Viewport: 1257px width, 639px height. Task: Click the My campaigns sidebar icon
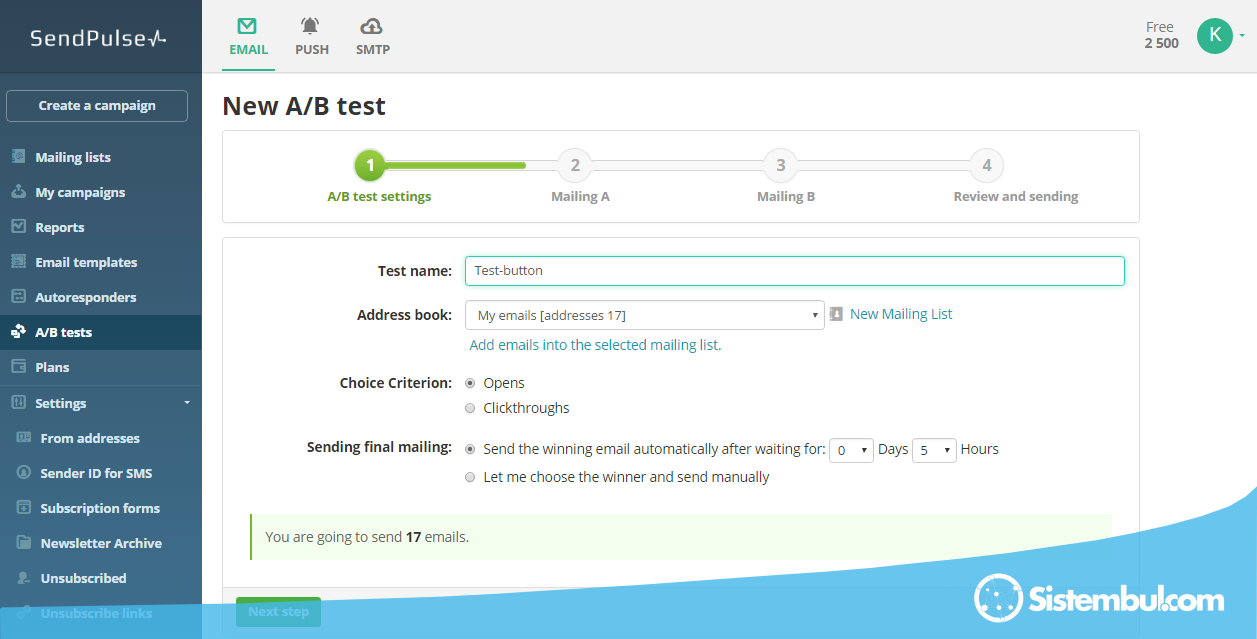[x=18, y=192]
